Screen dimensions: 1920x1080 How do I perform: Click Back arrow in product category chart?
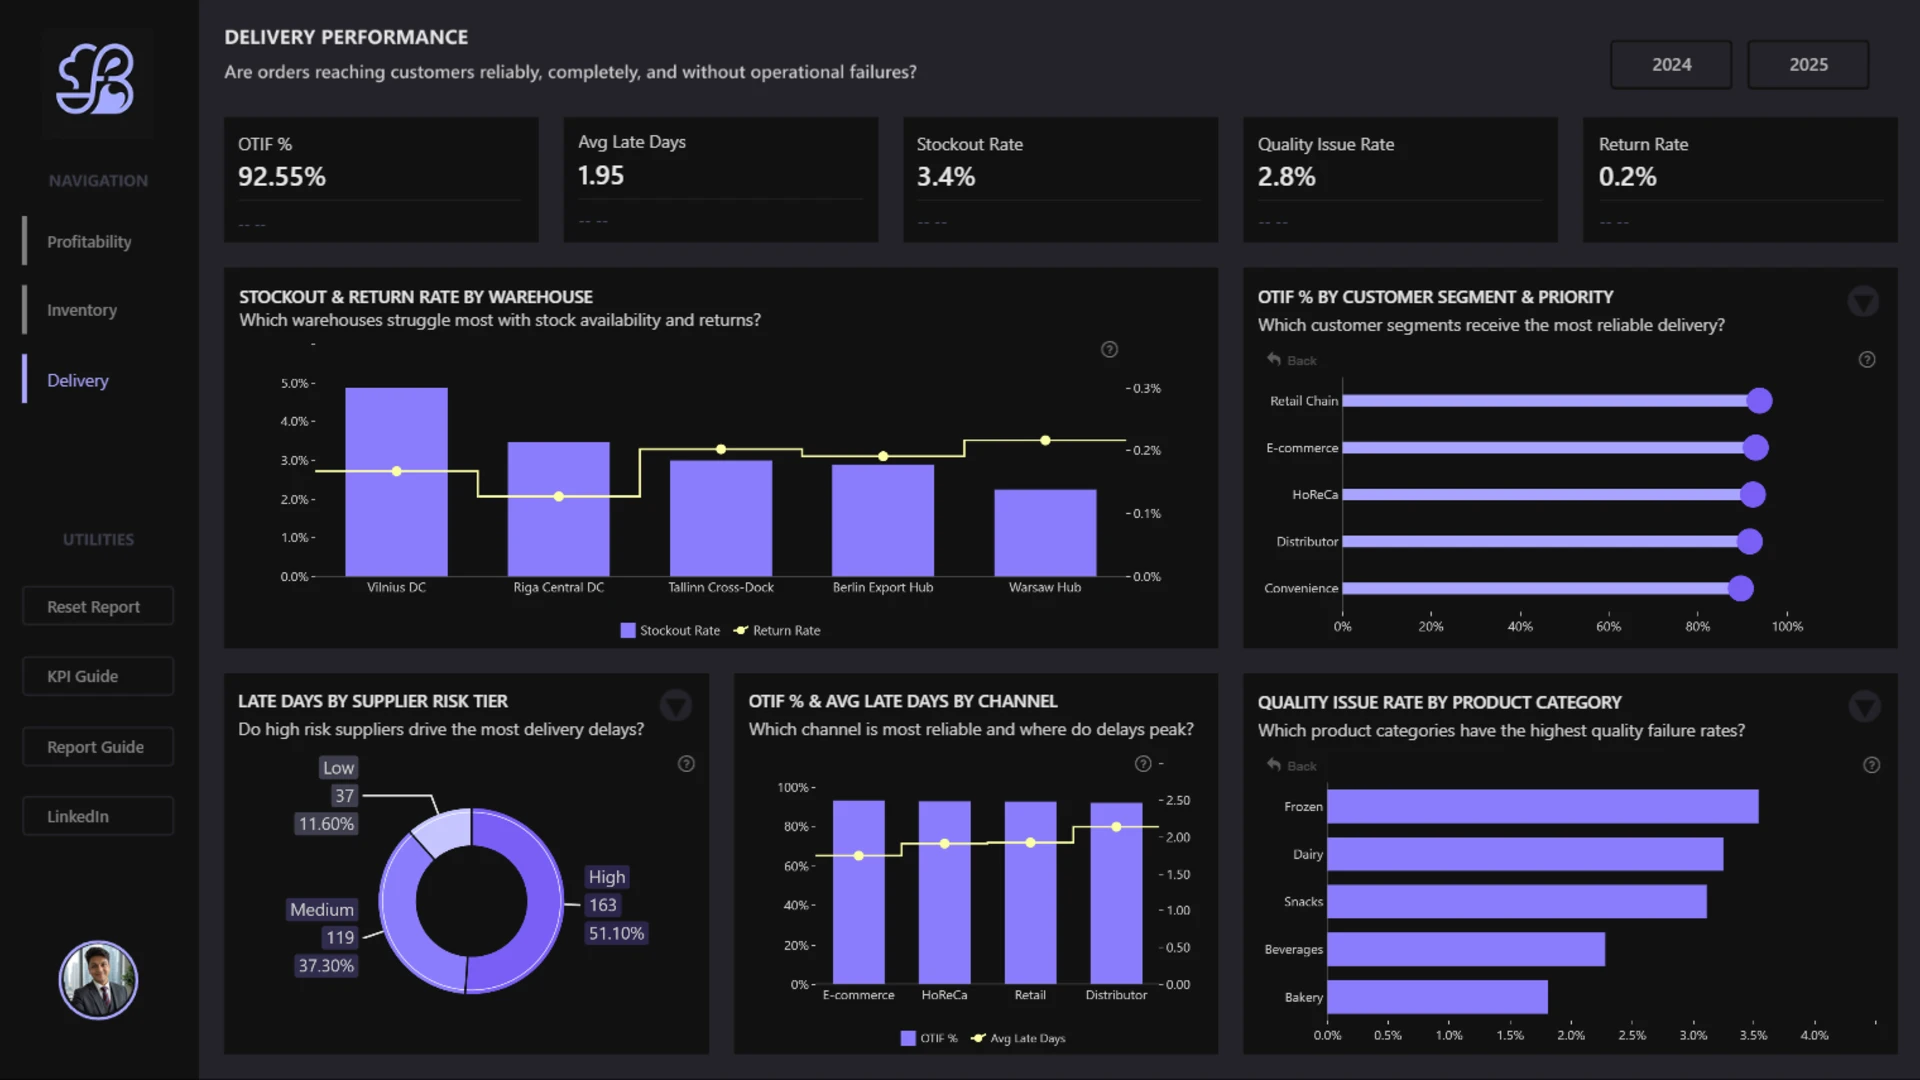pos(1291,766)
